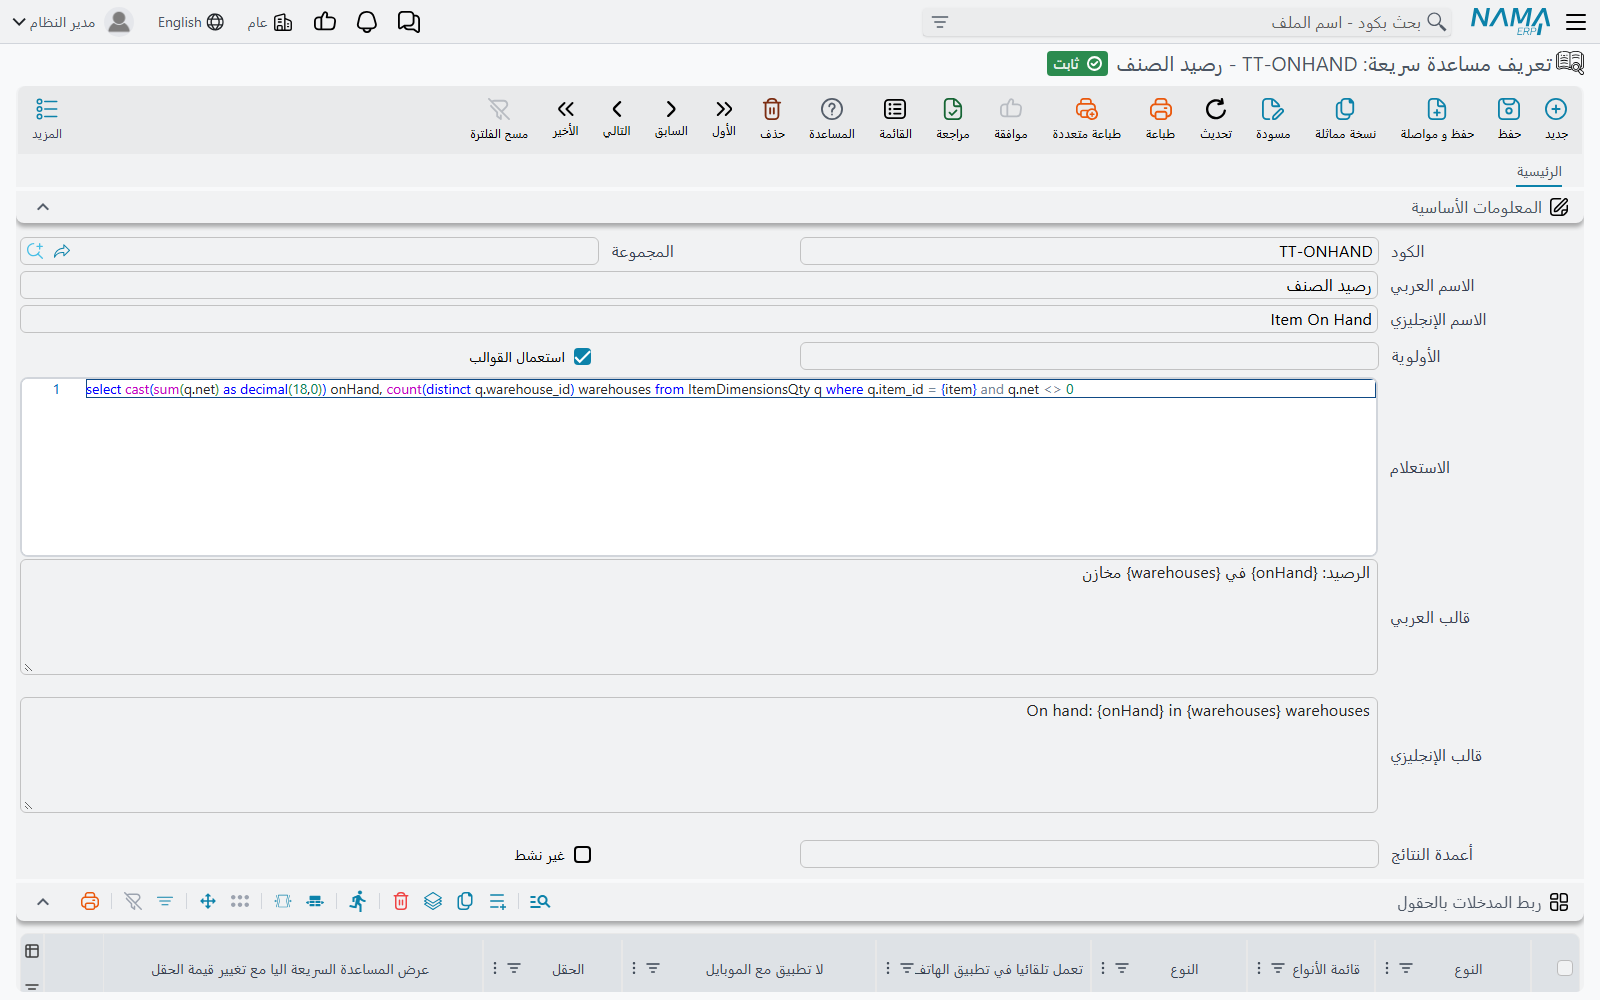Screen dimensions: 1600x1000
Task: Click the عام branch button in the header
Action: (x=270, y=22)
